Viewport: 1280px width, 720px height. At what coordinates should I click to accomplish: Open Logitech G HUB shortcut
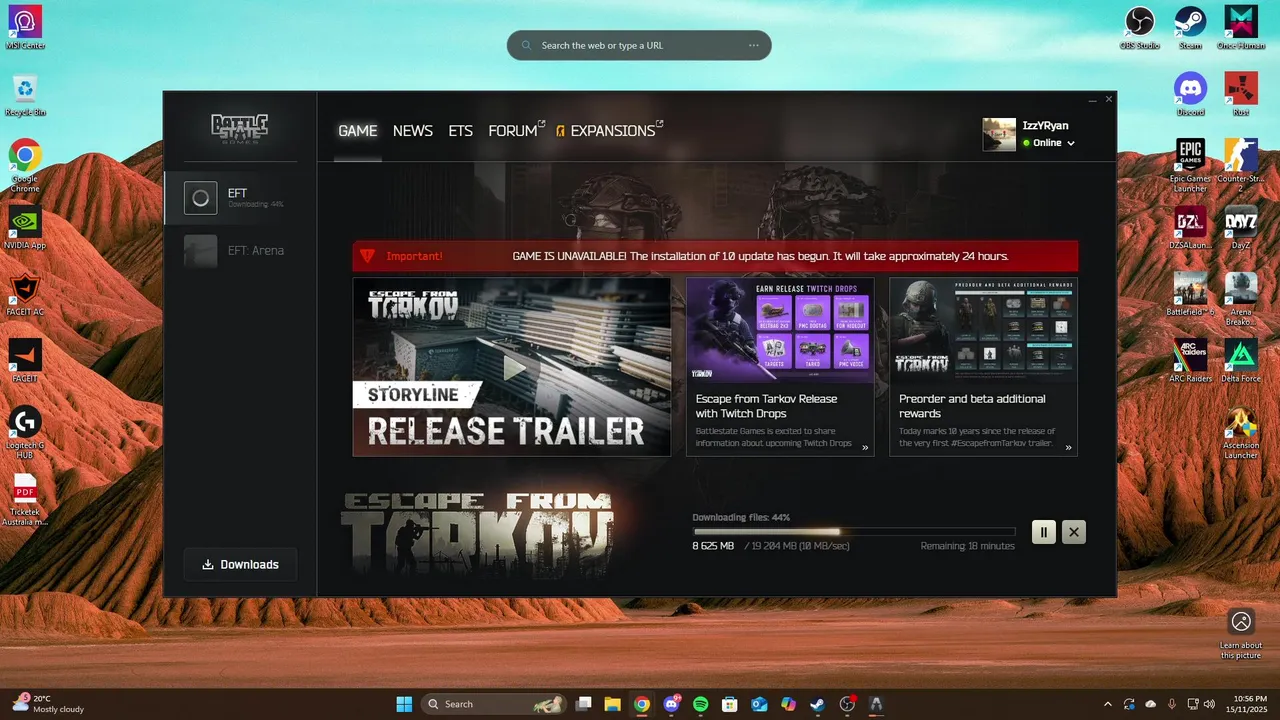tap(25, 432)
